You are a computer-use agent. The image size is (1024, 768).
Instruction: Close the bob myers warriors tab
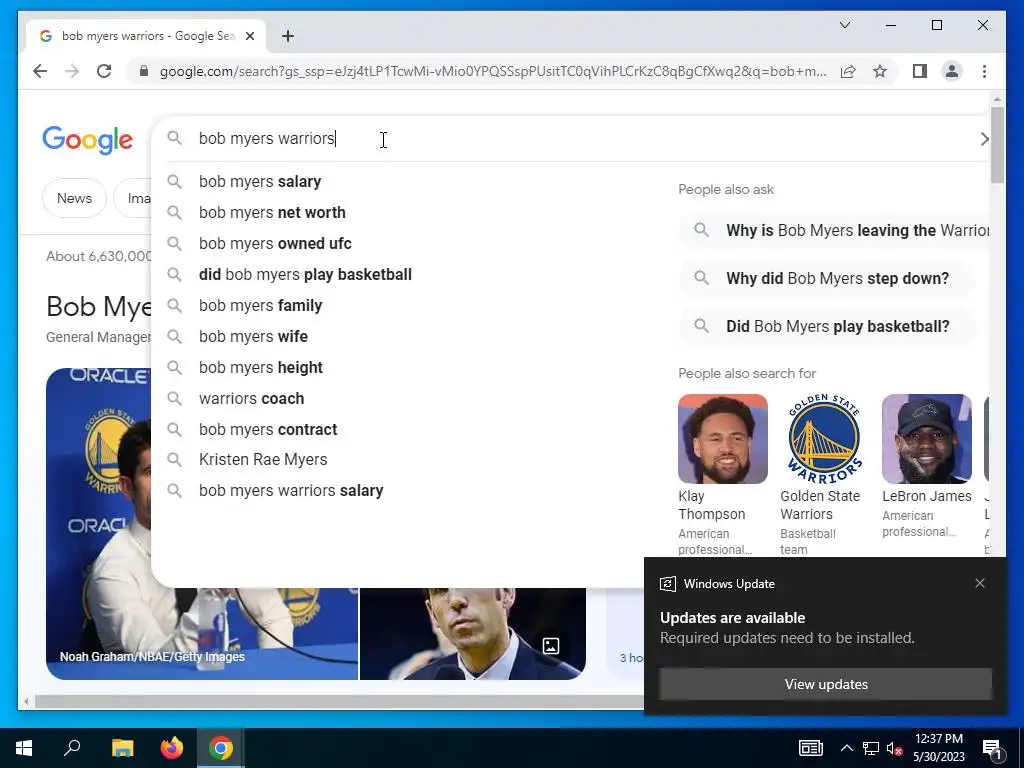(x=249, y=36)
